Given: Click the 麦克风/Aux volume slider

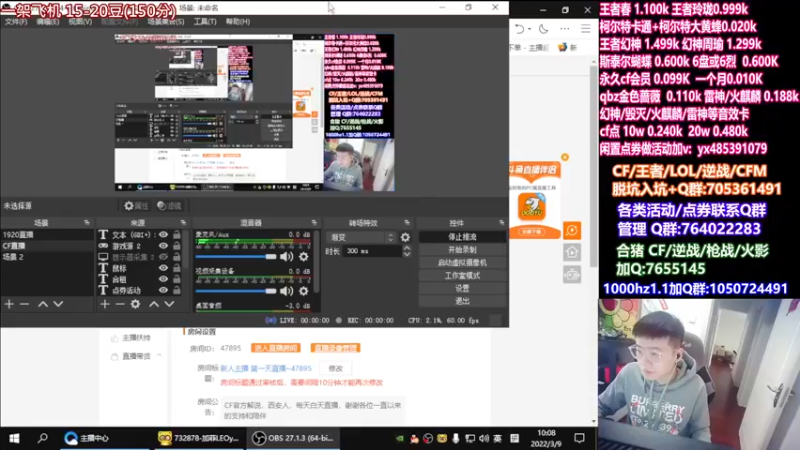Looking at the screenshot, I should point(236,257).
